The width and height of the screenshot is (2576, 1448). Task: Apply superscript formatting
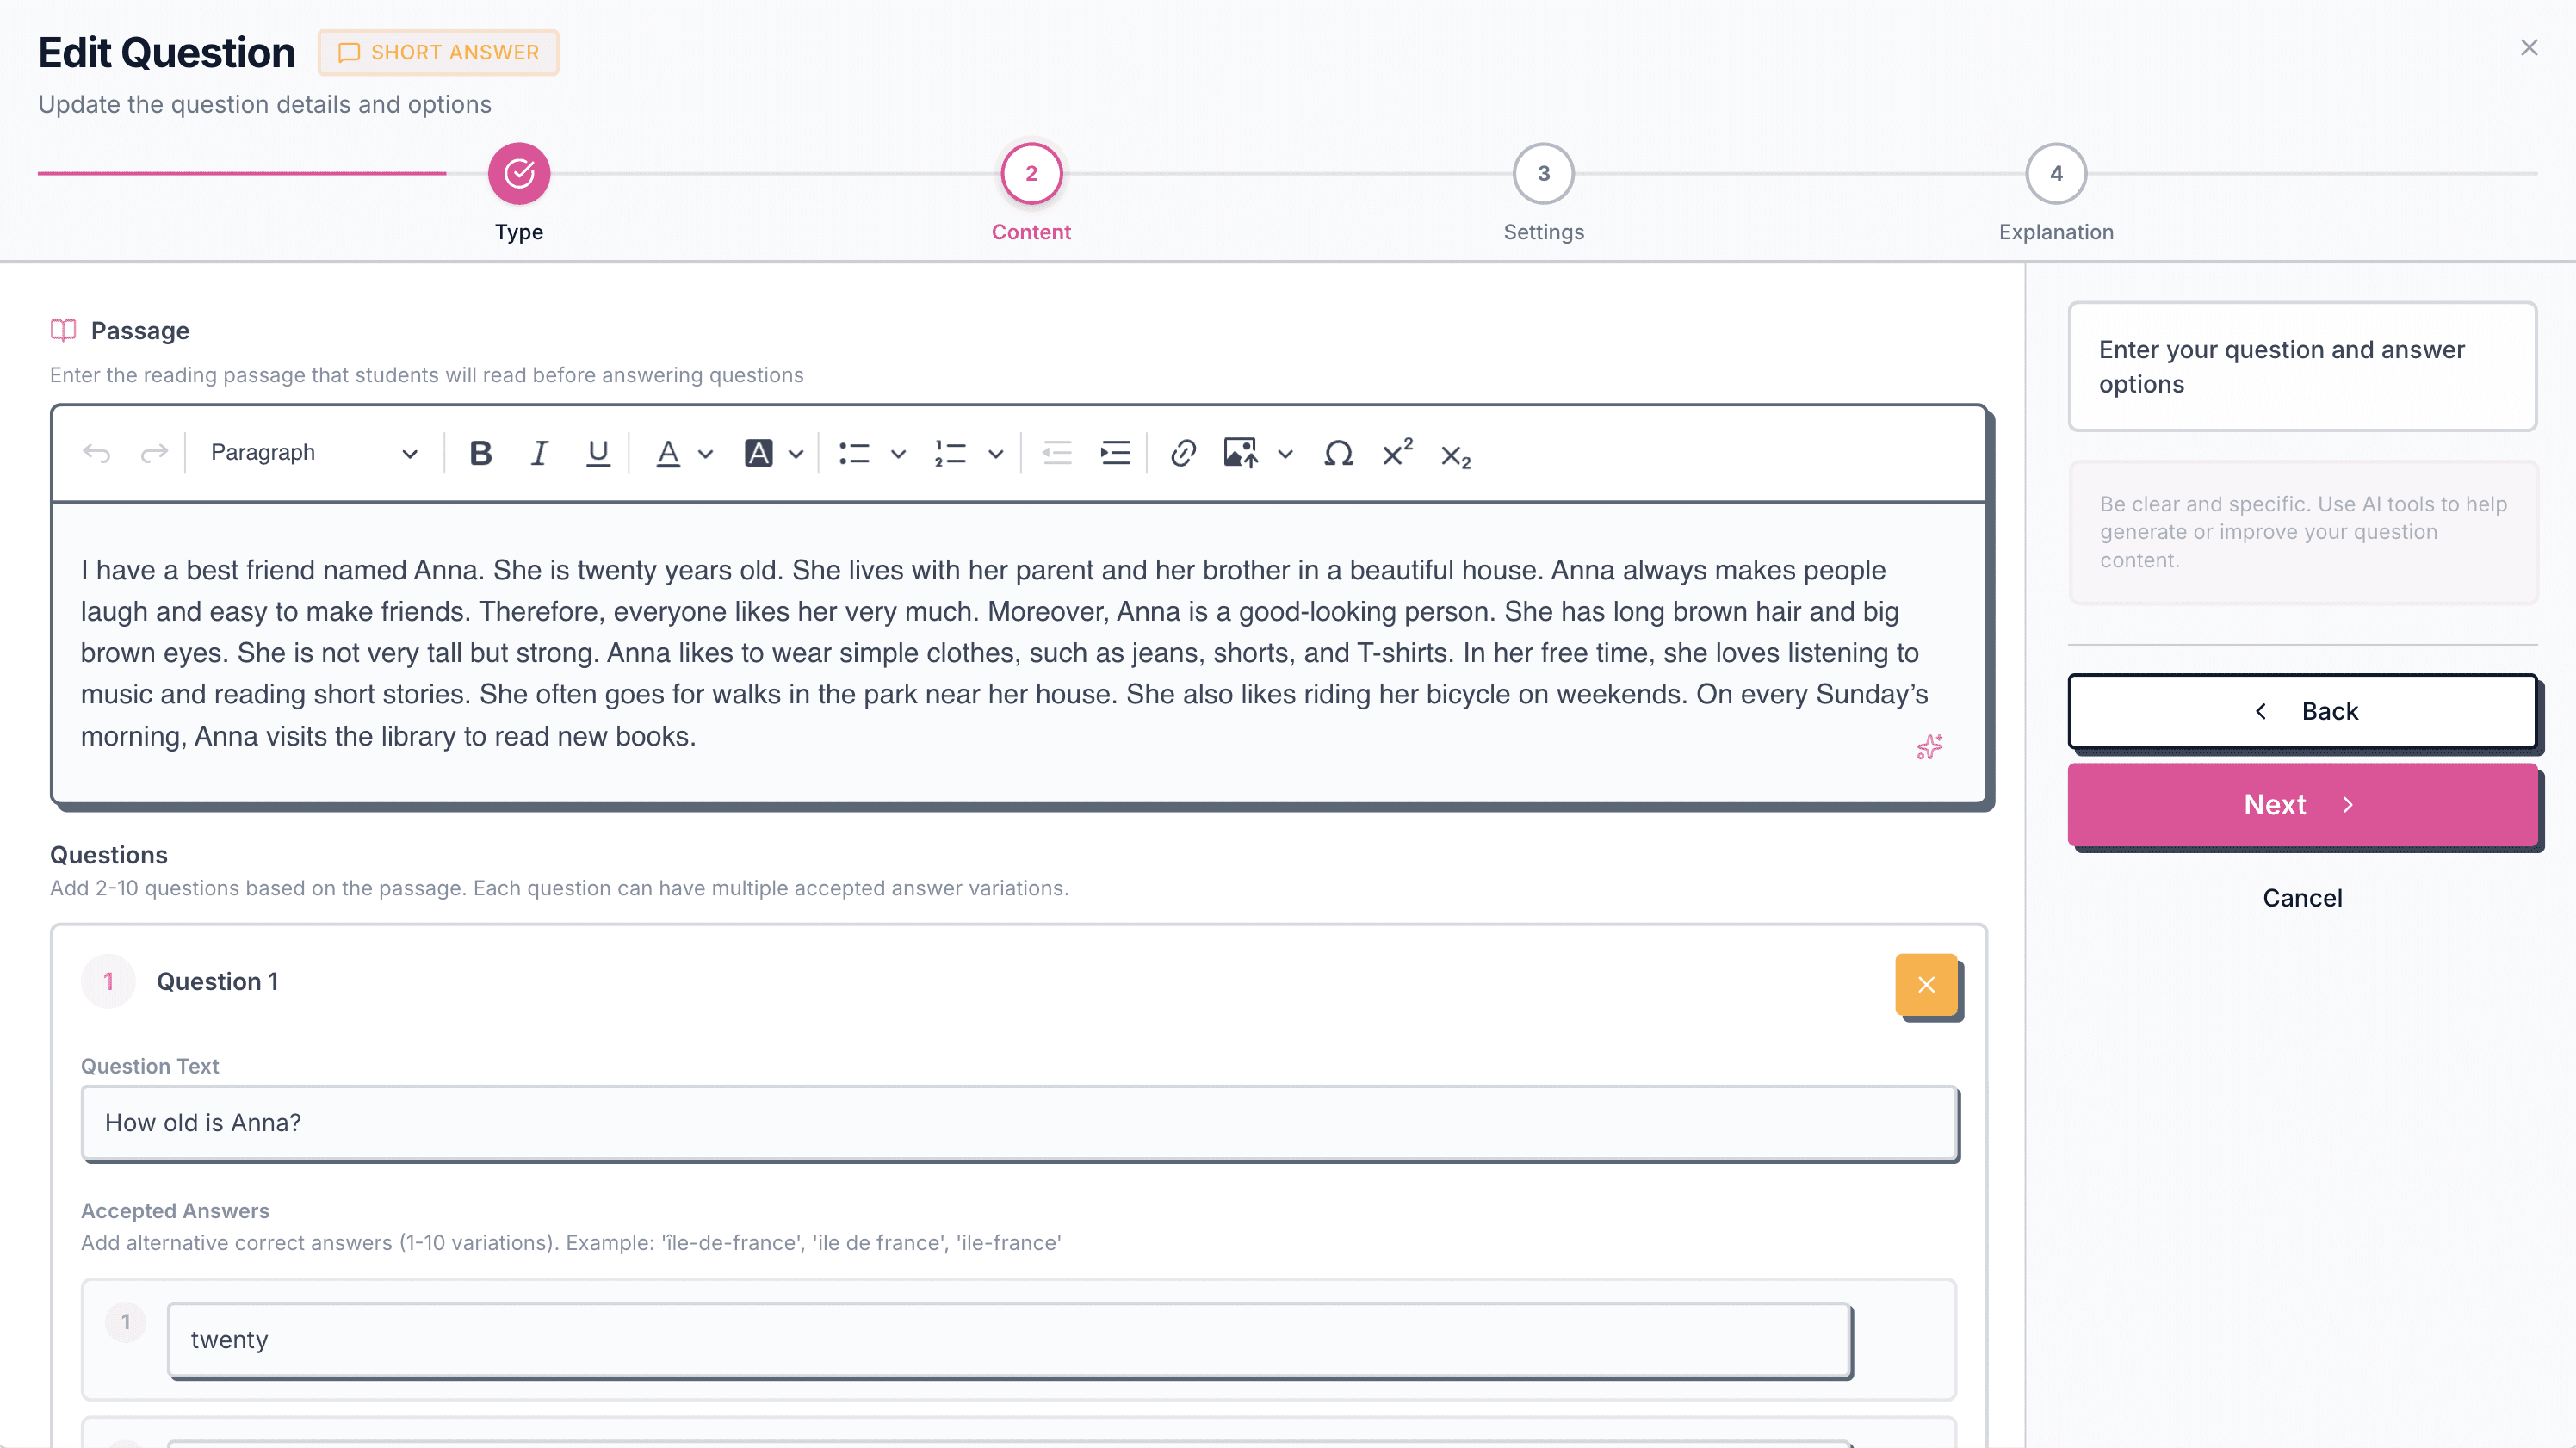click(x=1397, y=453)
